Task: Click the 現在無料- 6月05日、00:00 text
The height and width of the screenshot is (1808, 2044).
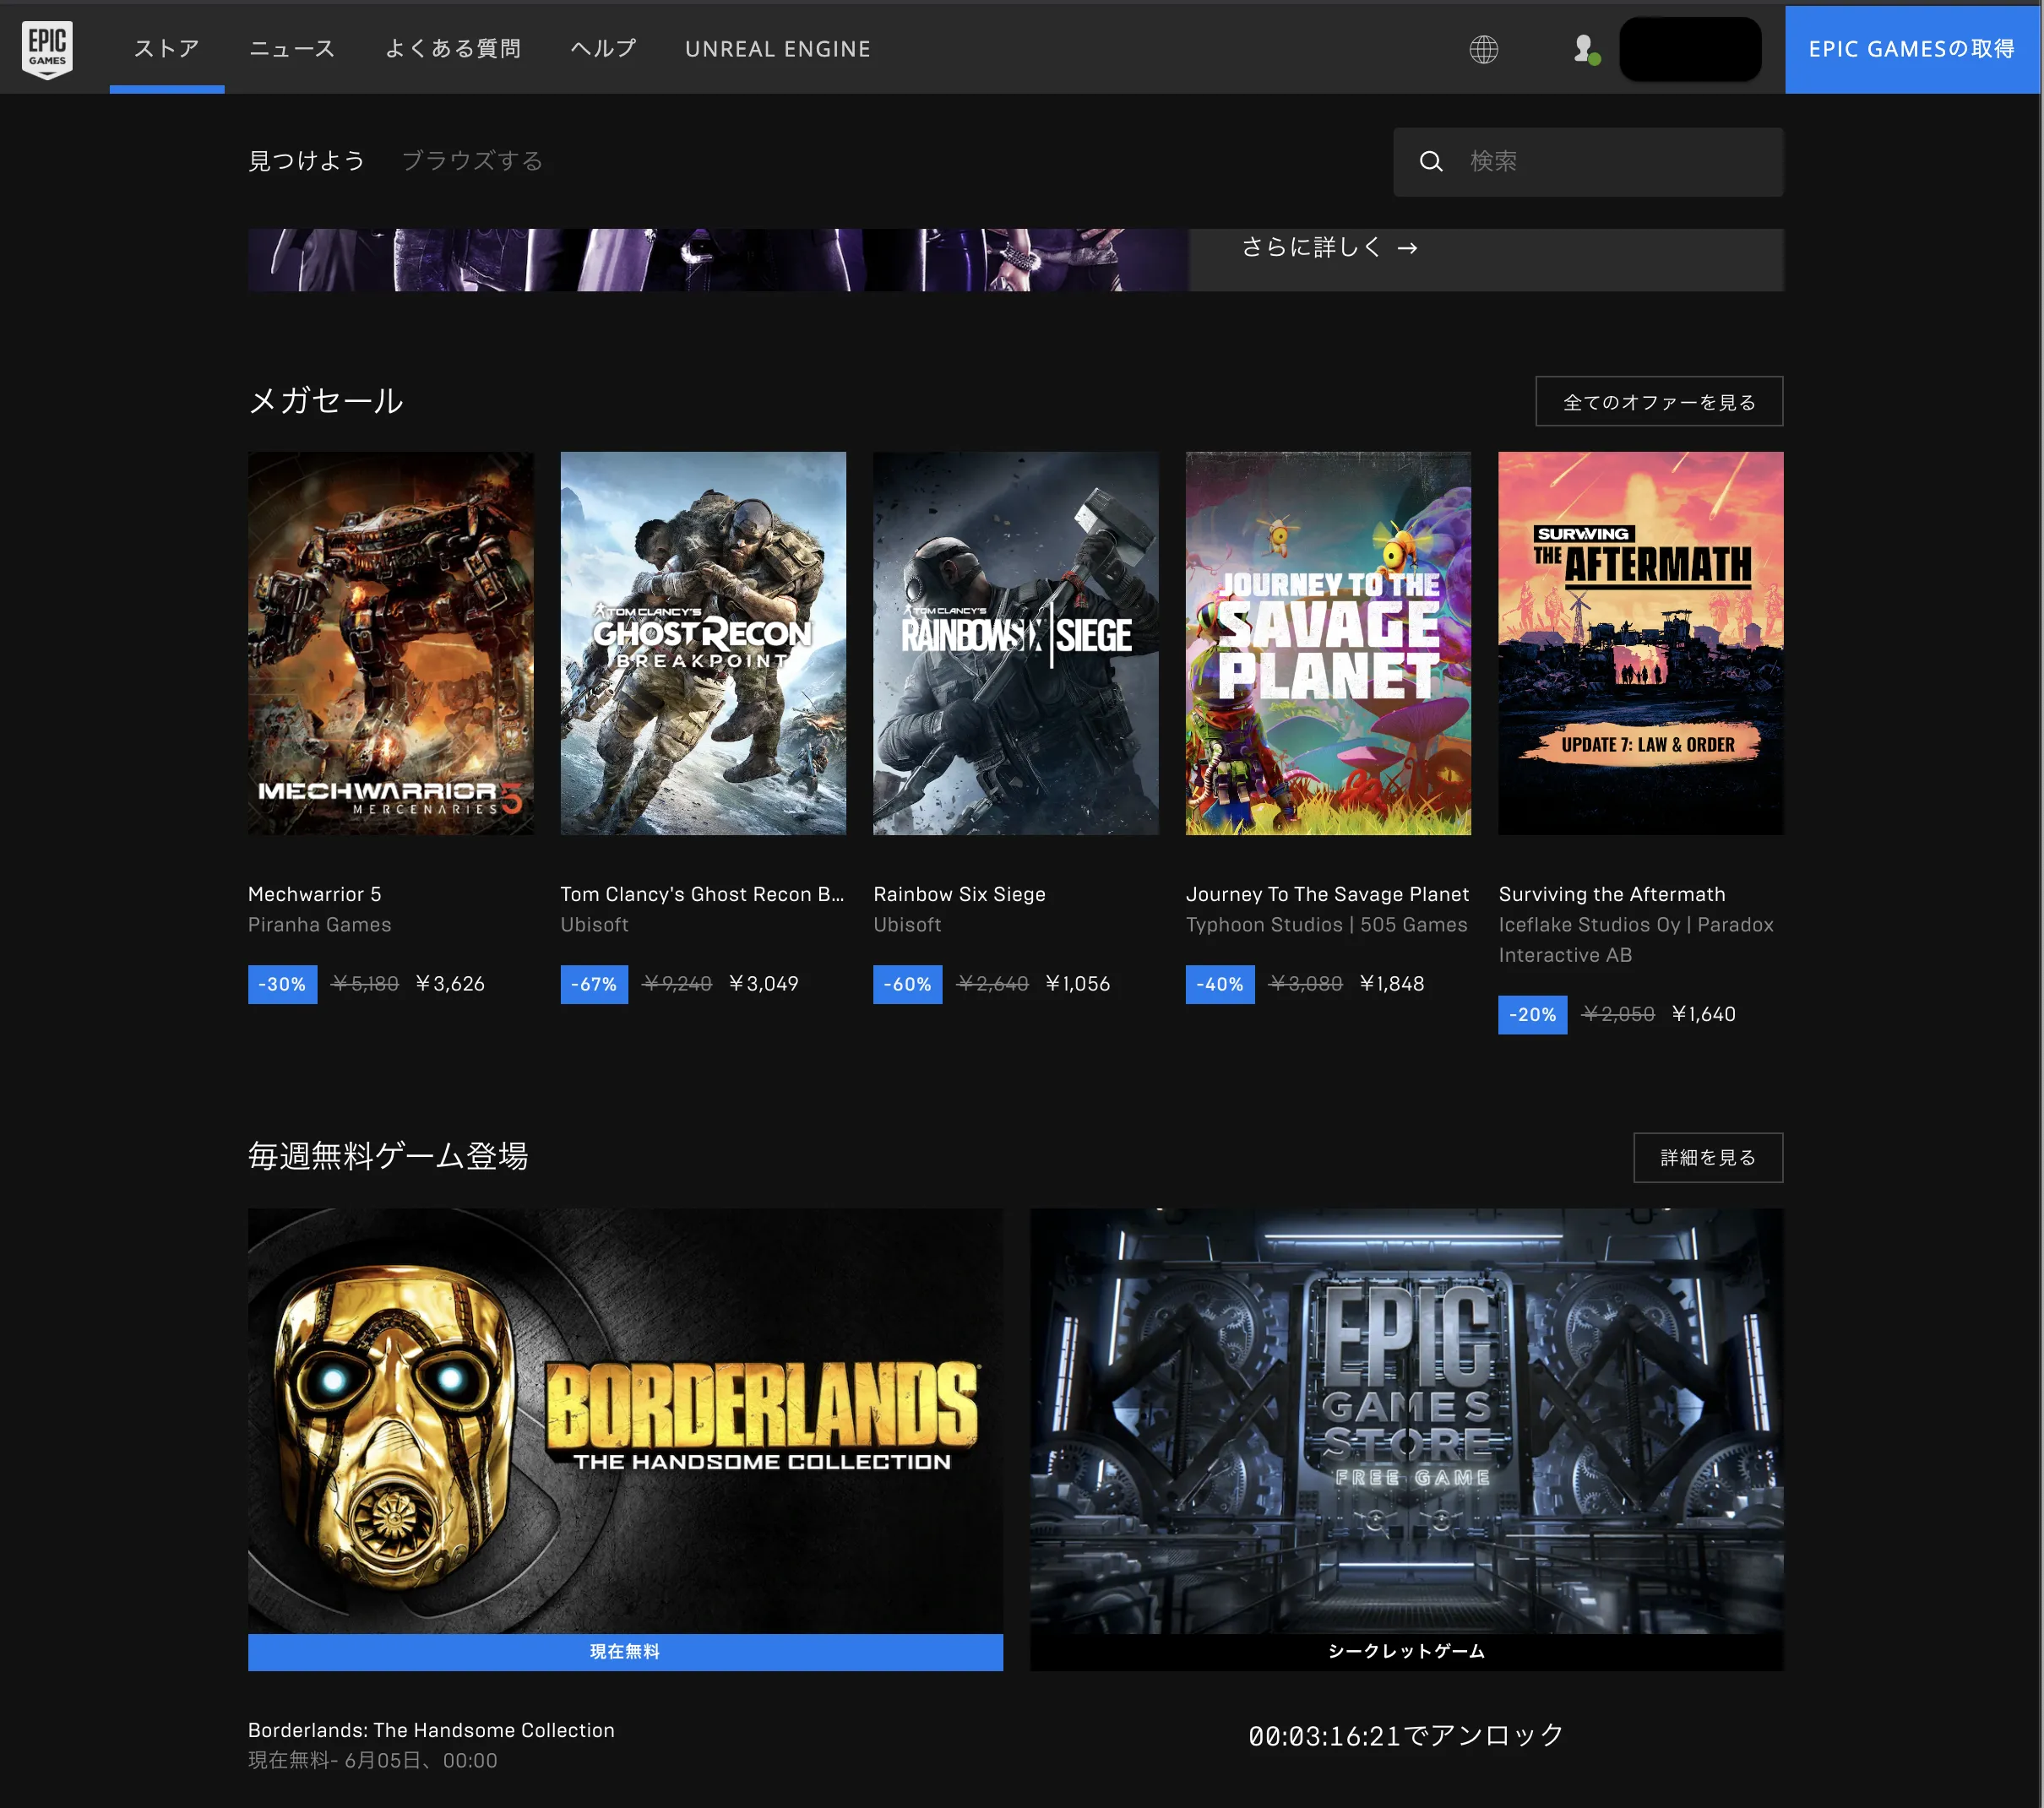Action: click(372, 1760)
